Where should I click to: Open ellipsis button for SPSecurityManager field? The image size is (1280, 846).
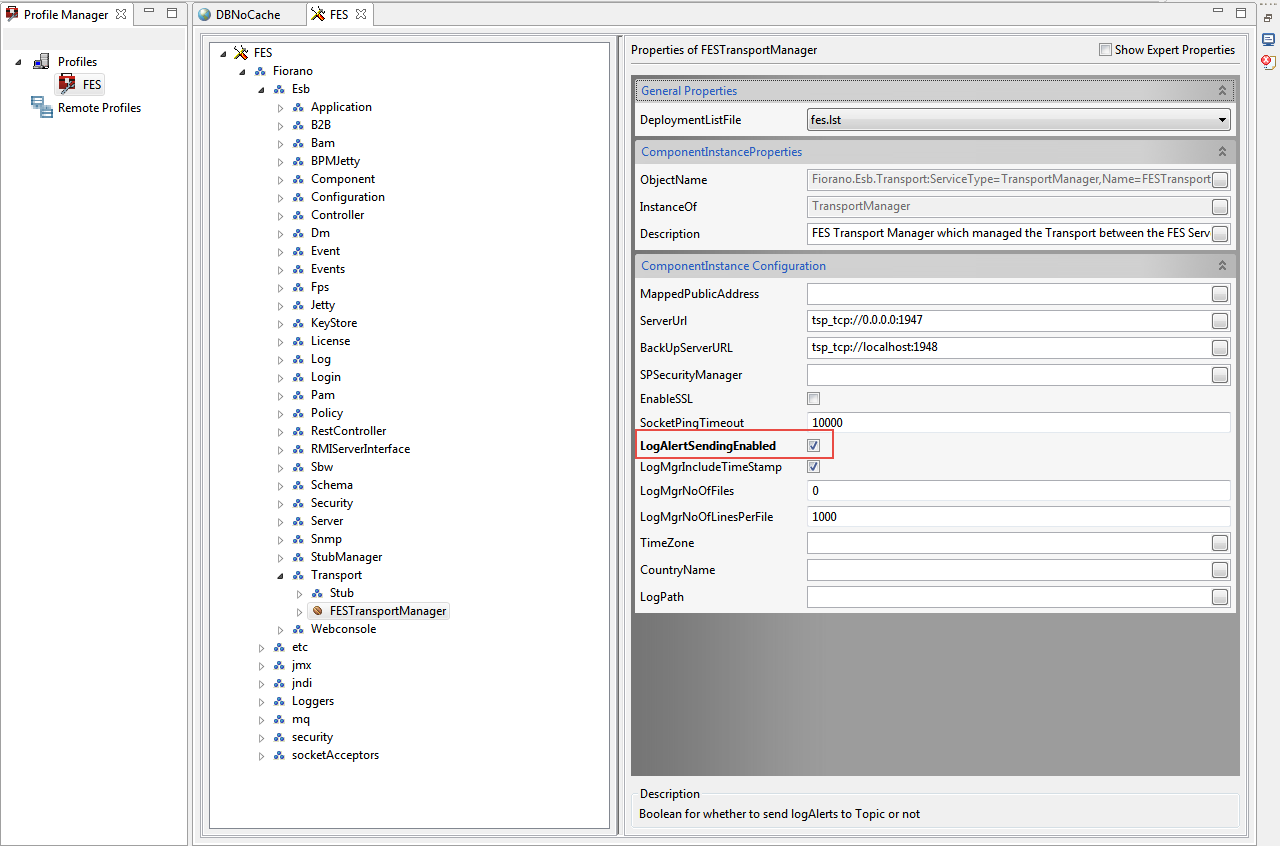pyautogui.click(x=1220, y=375)
